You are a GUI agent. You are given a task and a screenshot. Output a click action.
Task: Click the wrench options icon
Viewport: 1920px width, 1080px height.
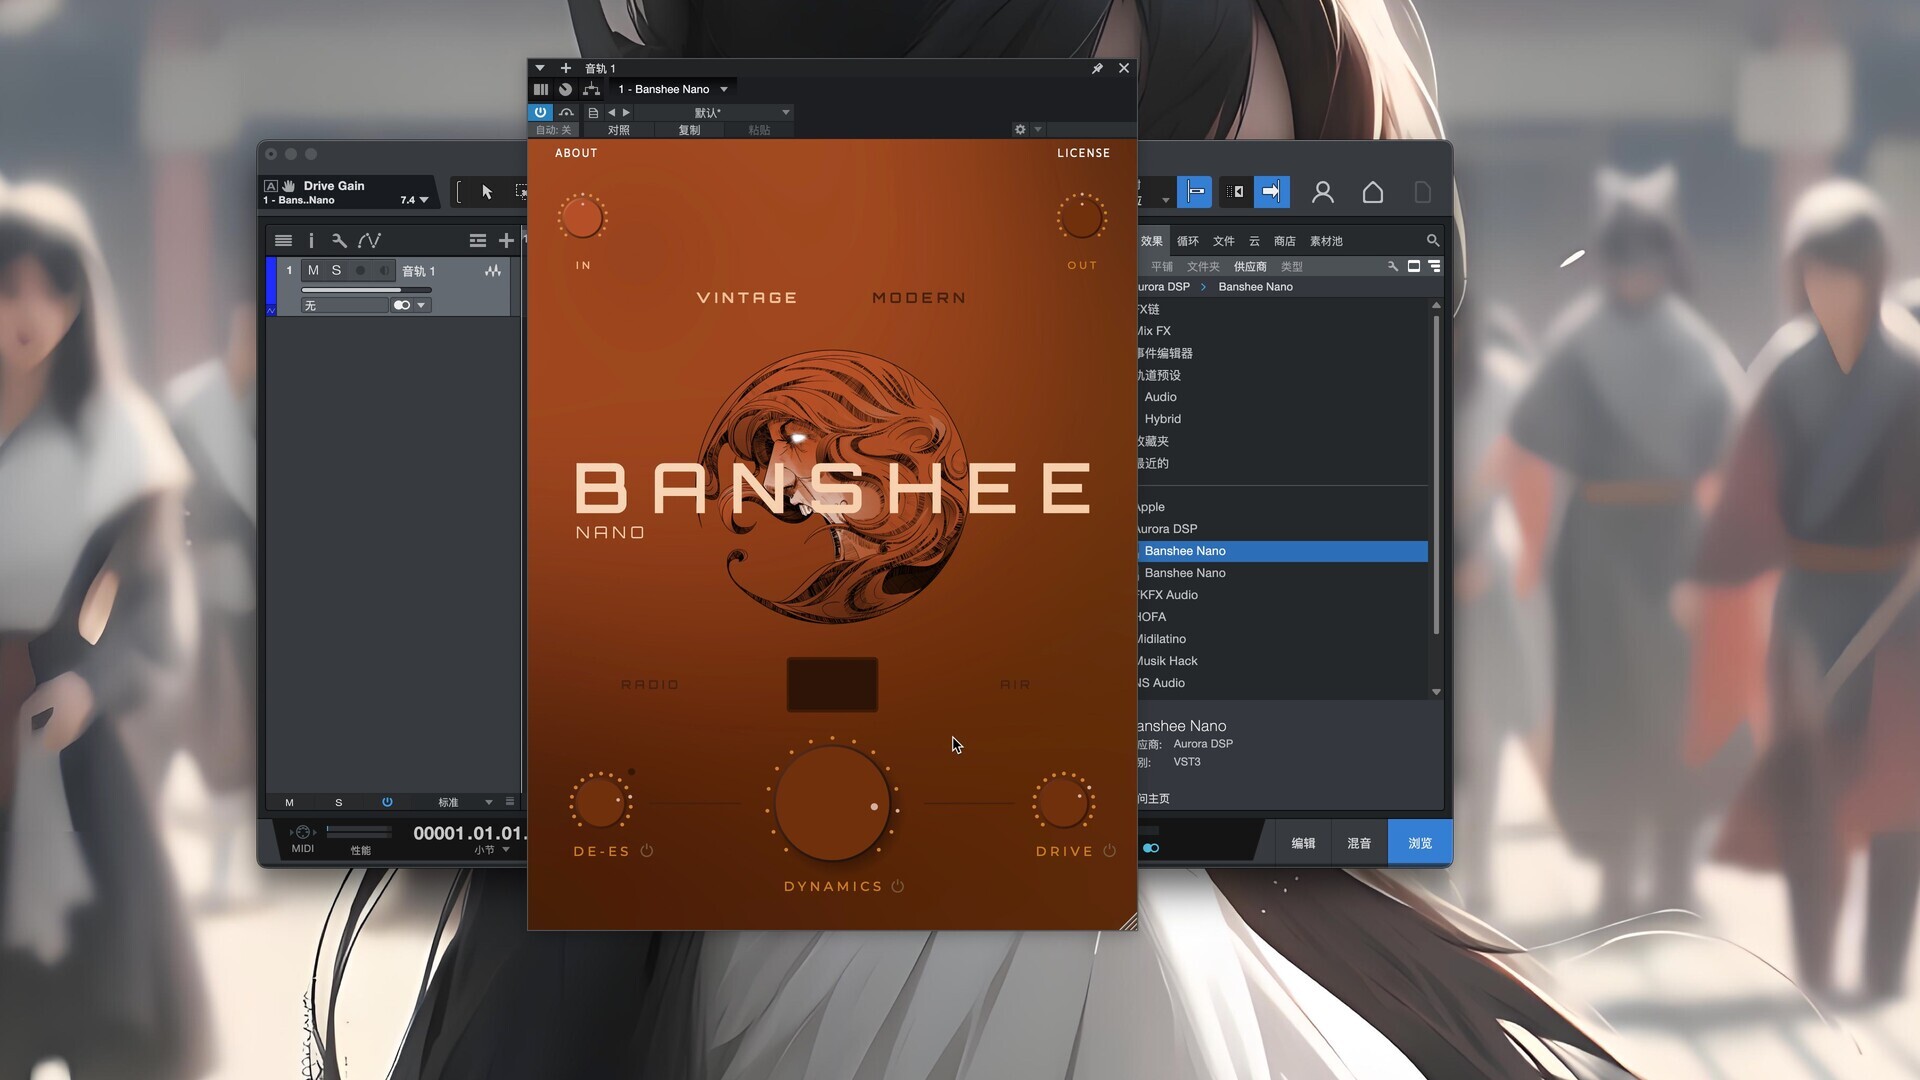click(x=339, y=240)
